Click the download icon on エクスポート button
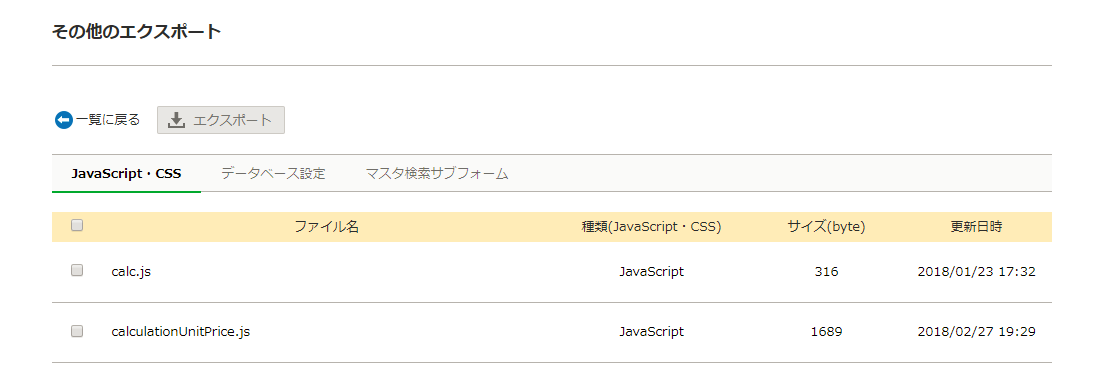Screen dimensions: 1103x375 pyautogui.click(x=177, y=120)
